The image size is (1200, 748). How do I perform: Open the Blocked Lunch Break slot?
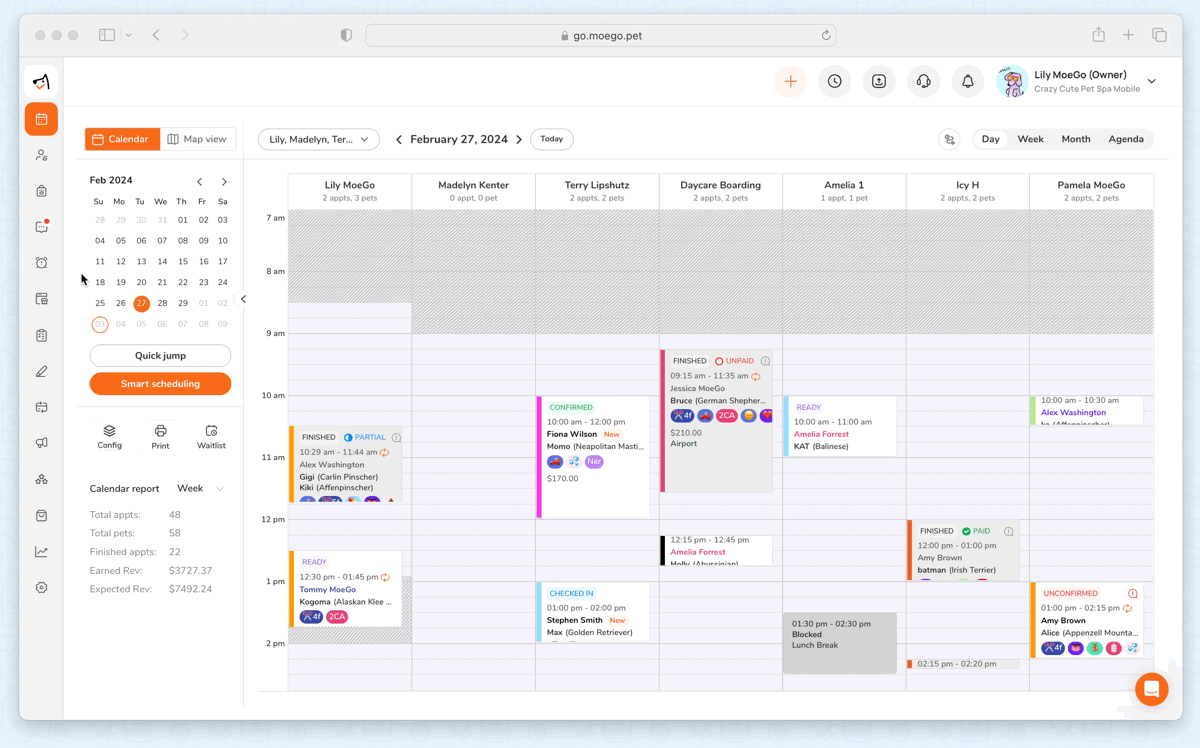click(840, 643)
